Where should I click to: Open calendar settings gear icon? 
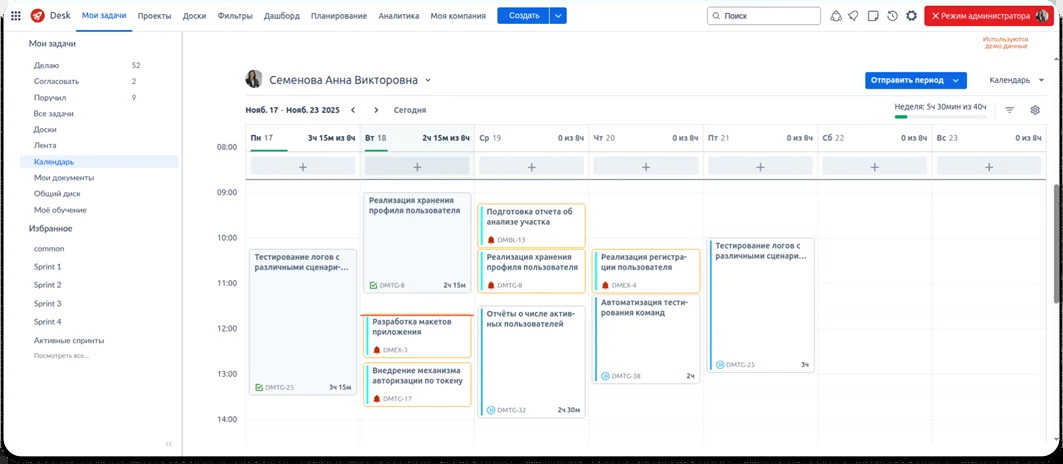pyautogui.click(x=1035, y=110)
